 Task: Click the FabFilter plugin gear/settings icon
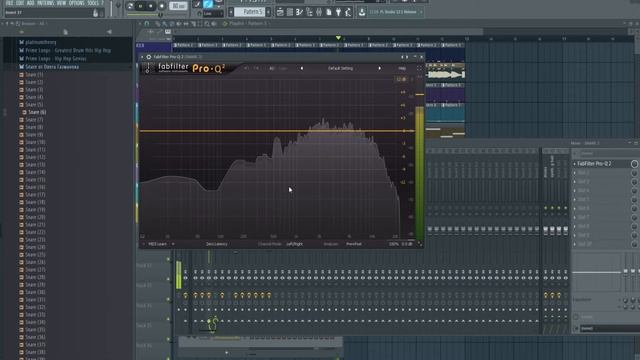click(149, 57)
